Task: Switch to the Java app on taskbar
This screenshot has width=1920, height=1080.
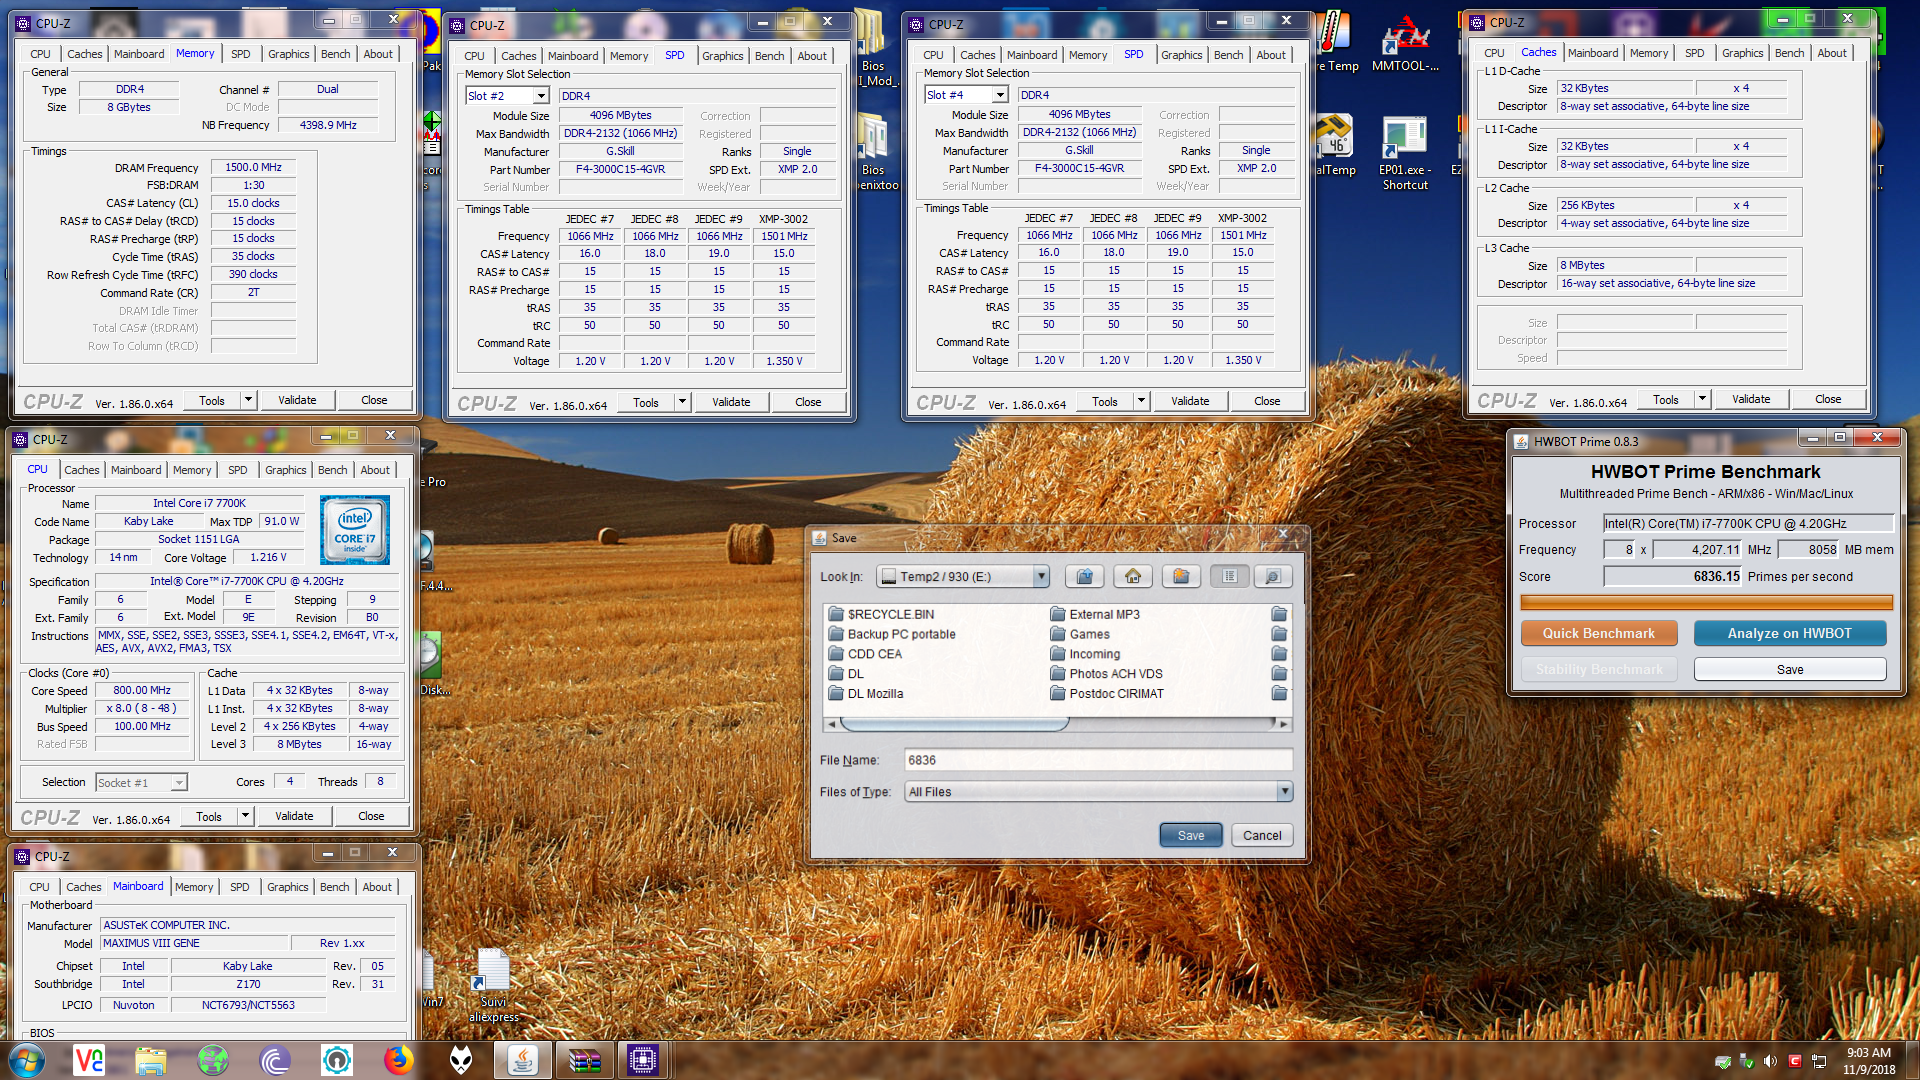Action: coord(522,1060)
